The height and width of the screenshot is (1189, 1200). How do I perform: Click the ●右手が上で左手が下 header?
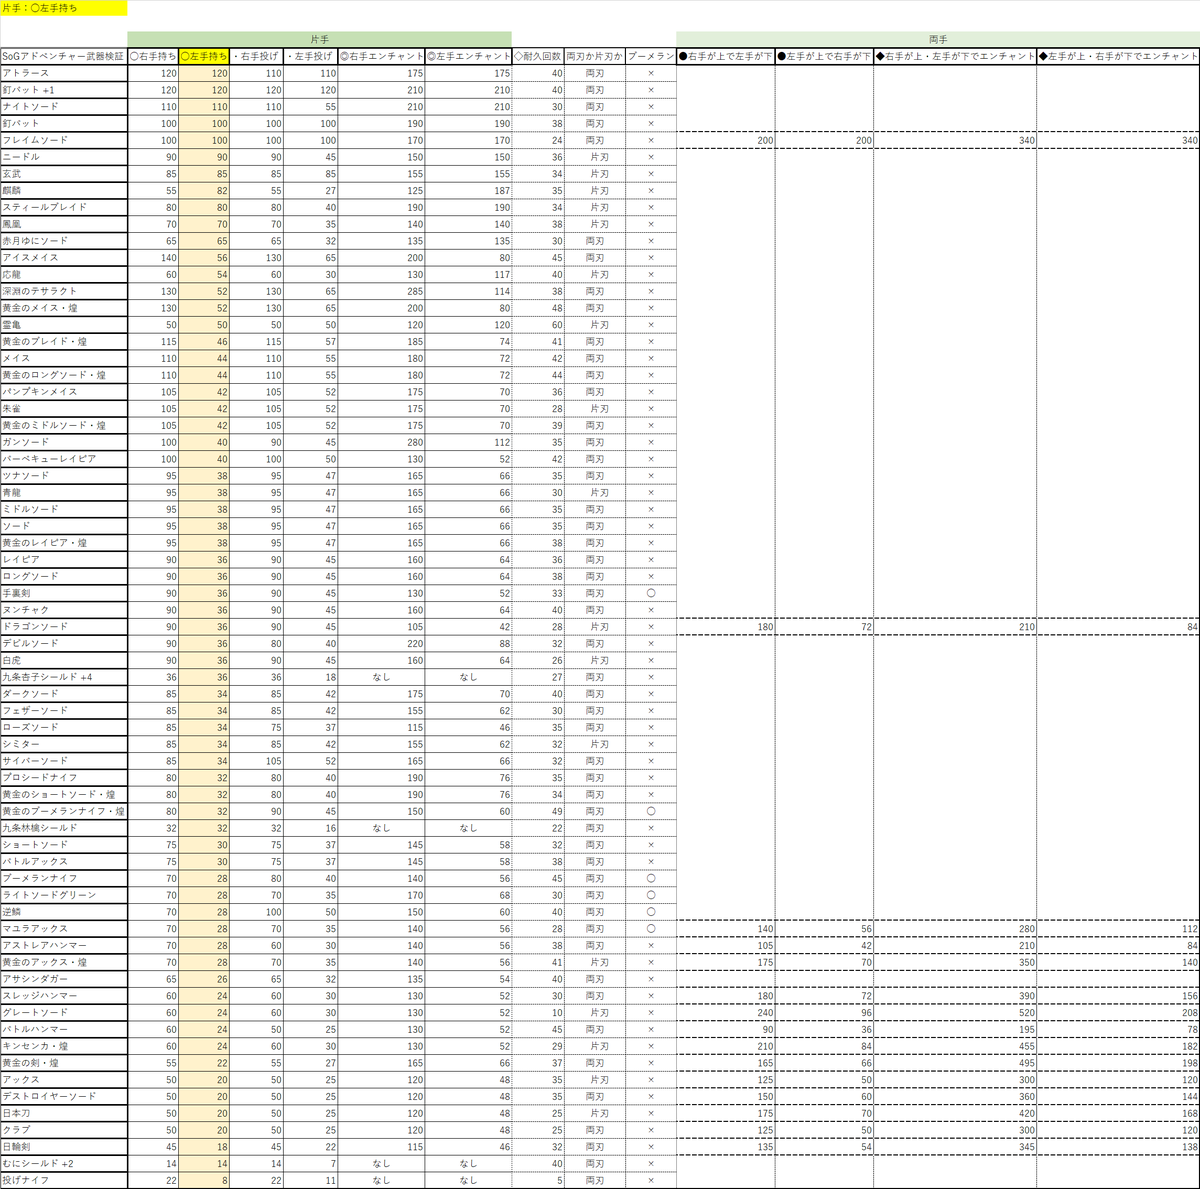726,56
